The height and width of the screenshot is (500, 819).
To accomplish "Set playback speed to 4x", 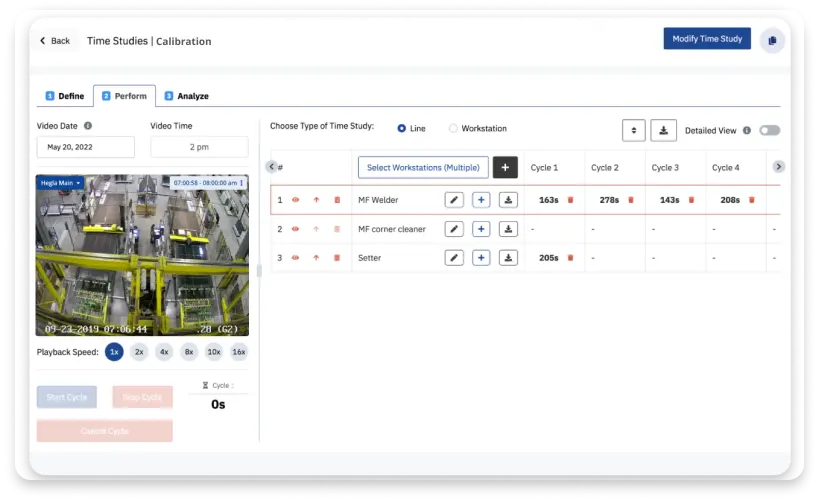I will (164, 352).
